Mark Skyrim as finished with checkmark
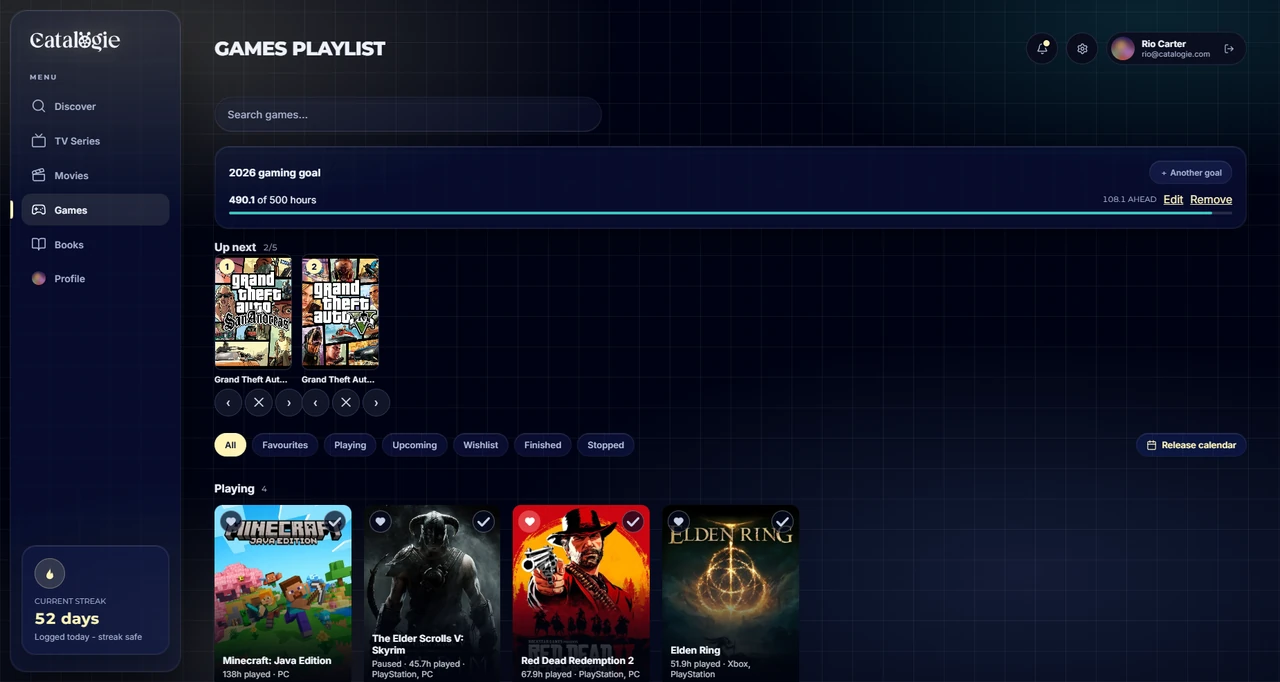The width and height of the screenshot is (1280, 682). [484, 521]
